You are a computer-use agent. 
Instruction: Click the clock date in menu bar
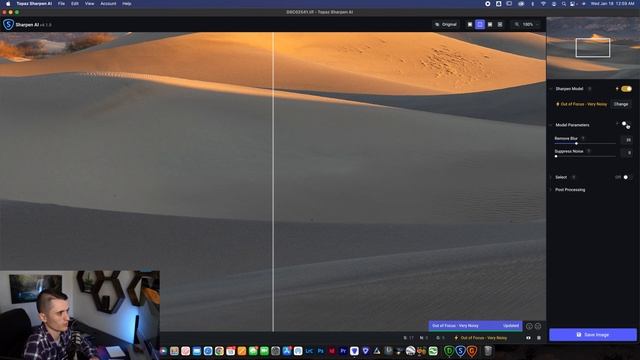613,4
